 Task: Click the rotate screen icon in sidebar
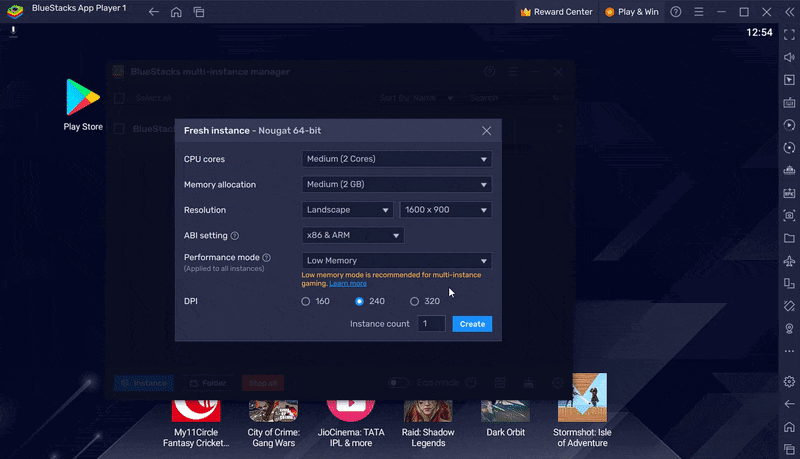tap(789, 284)
